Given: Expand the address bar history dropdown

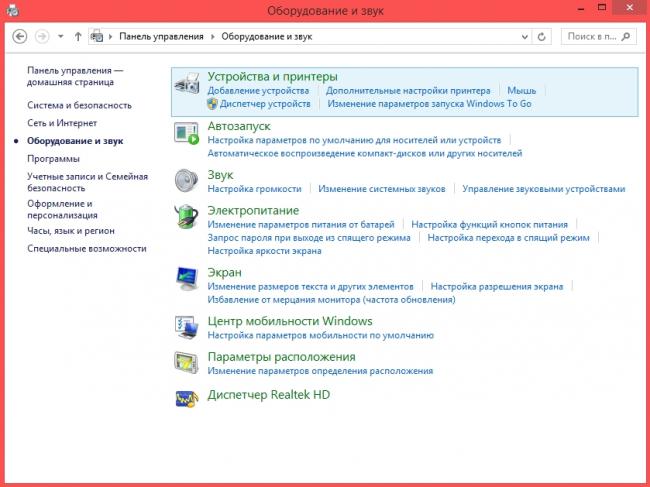Looking at the screenshot, I should [525, 36].
